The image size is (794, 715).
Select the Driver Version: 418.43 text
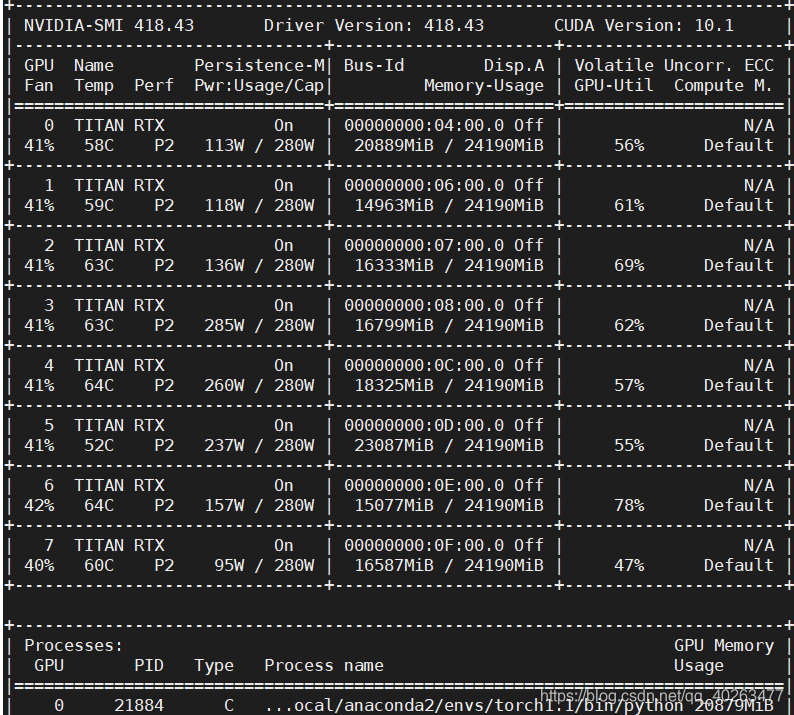pyautogui.click(x=374, y=25)
